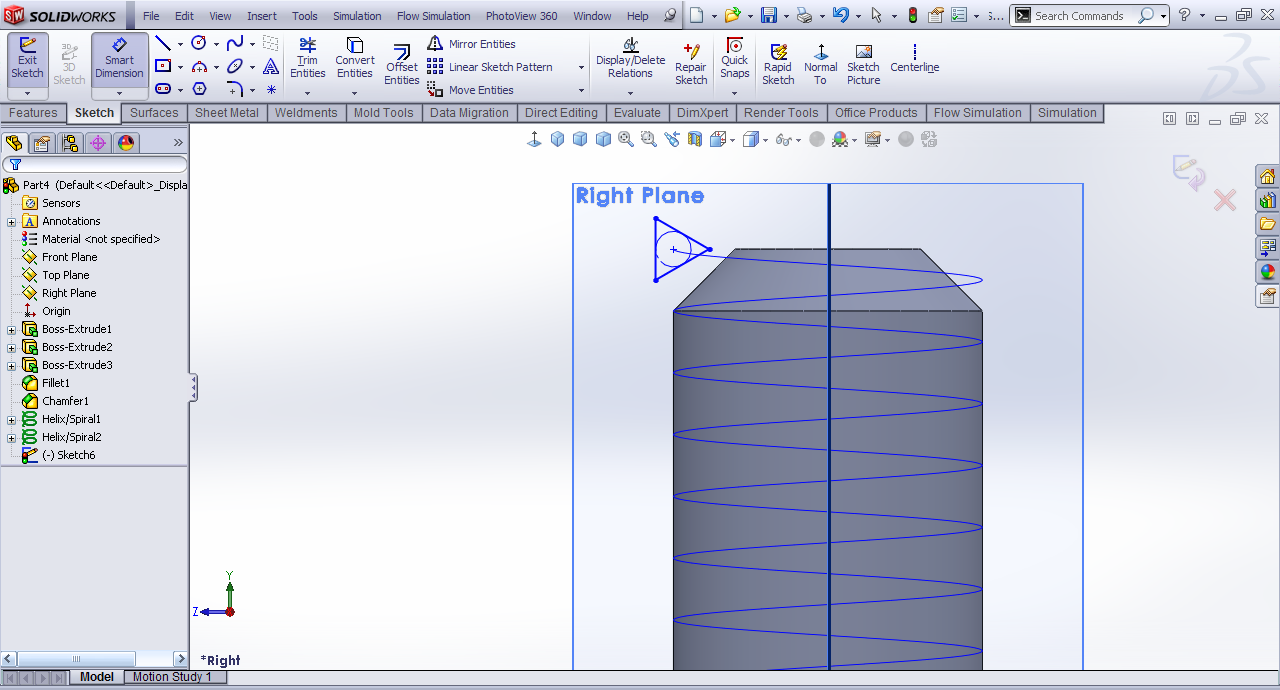Pick the Offset Entities tool
The image size is (1280, 690).
[402, 64]
